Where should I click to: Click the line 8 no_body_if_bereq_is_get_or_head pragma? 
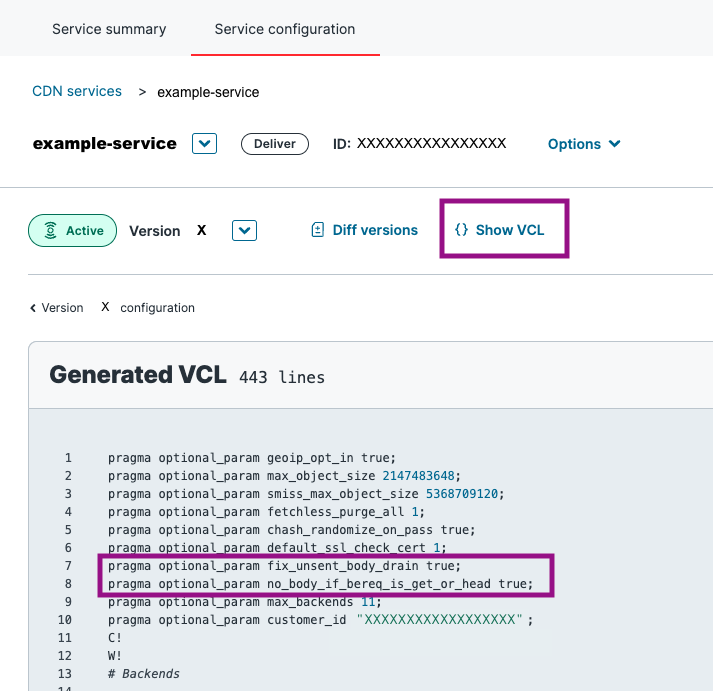pyautogui.click(x=320, y=584)
